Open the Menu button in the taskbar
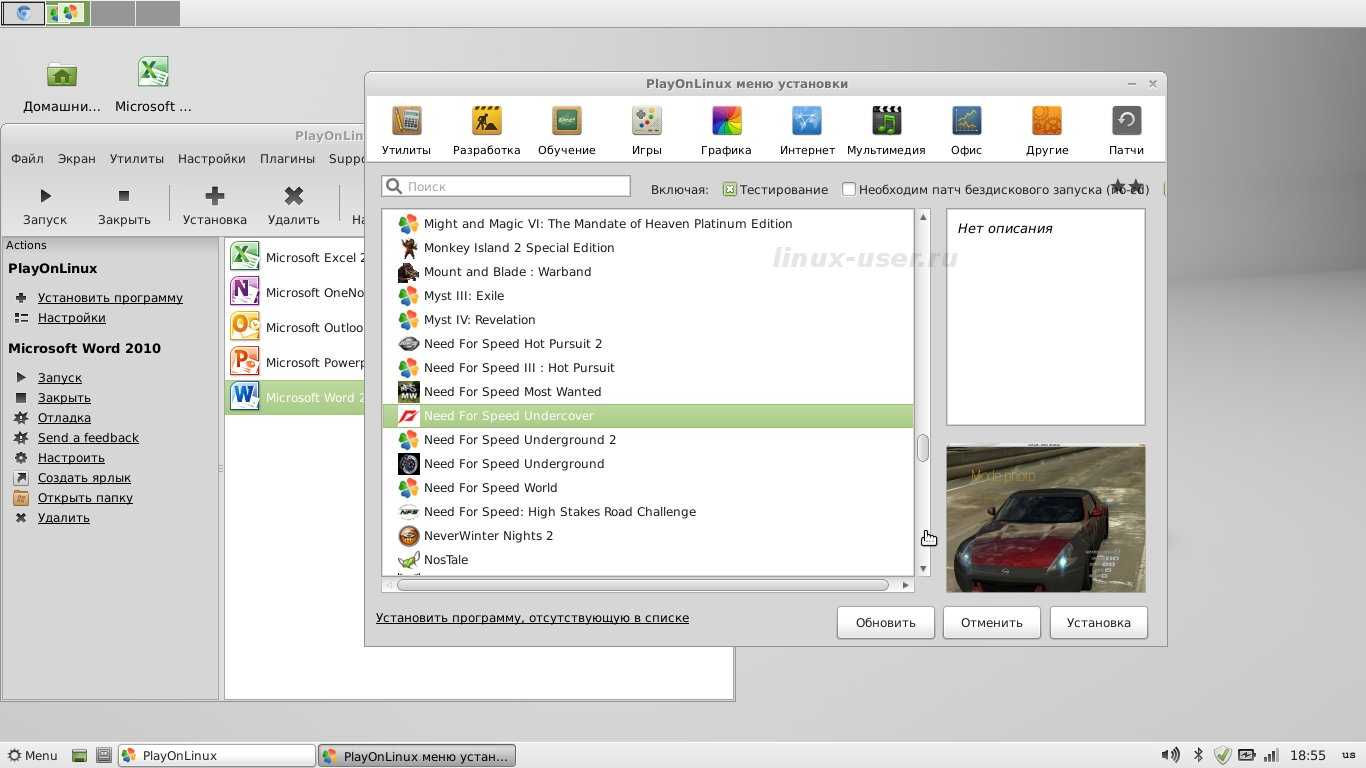Image resolution: width=1366 pixels, height=768 pixels. (x=32, y=756)
